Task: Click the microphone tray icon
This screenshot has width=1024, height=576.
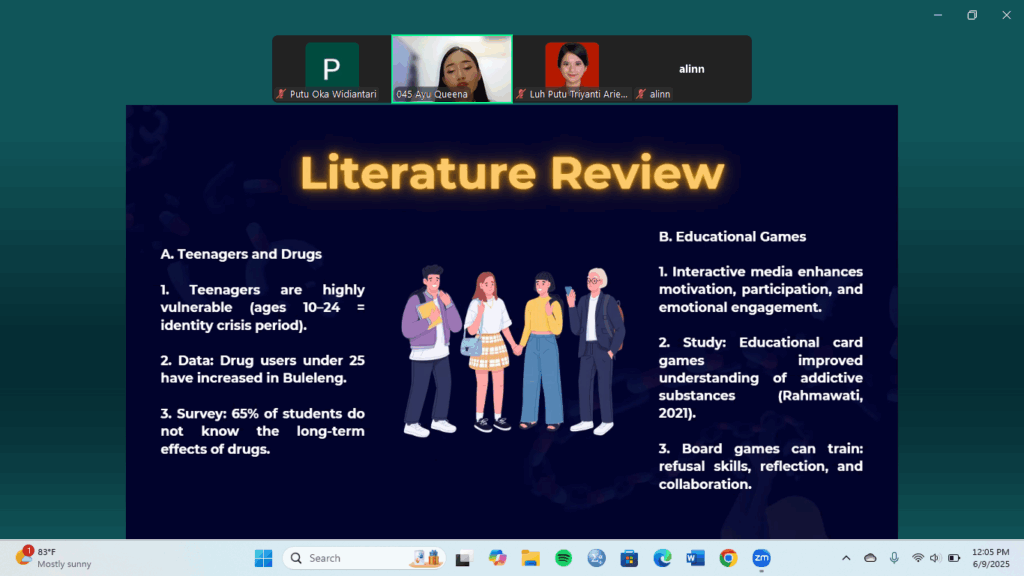Action: coord(894,558)
